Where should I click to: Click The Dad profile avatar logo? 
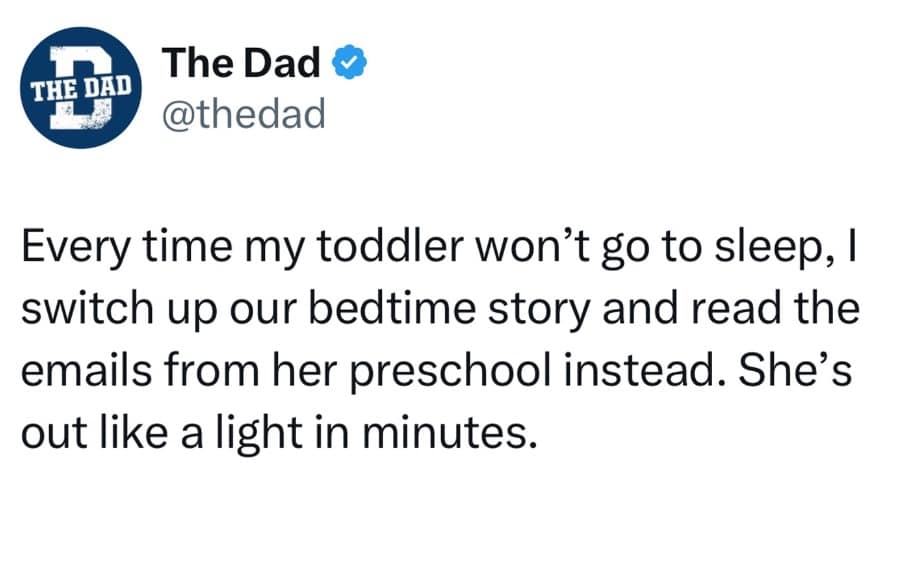81,89
